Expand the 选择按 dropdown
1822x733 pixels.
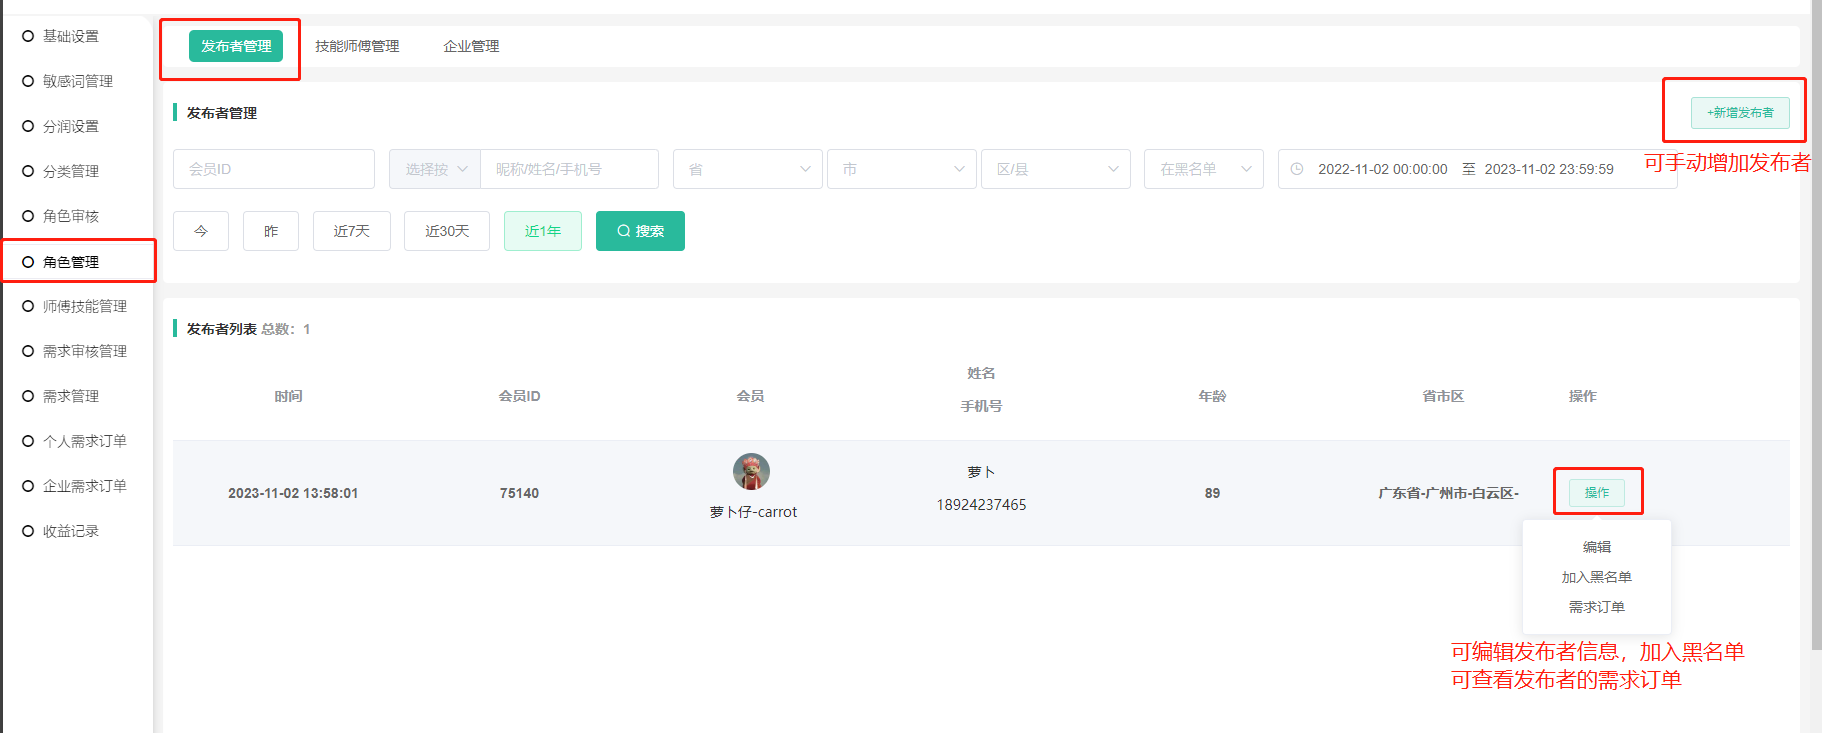click(x=435, y=169)
